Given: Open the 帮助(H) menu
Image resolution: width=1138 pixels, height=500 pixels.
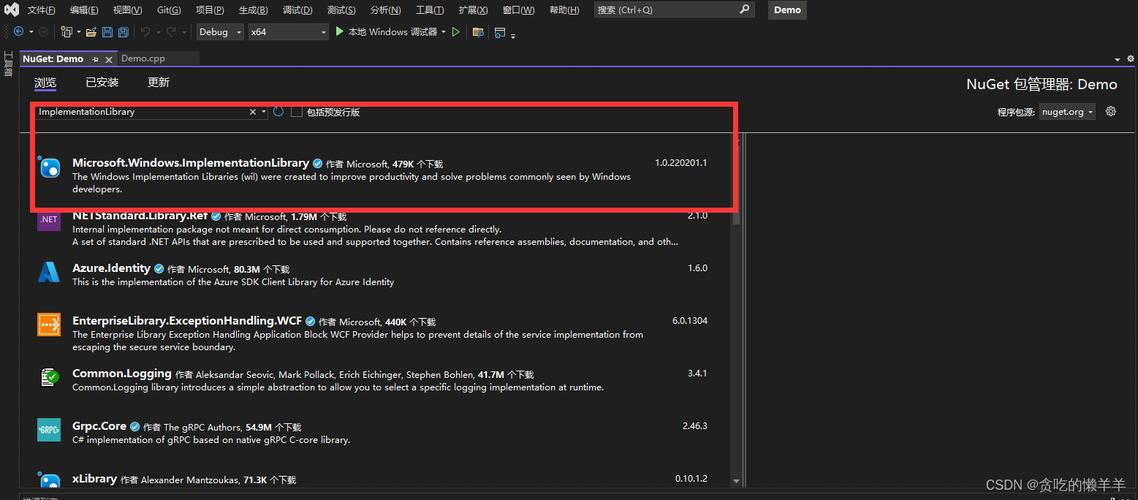Looking at the screenshot, I should pos(564,10).
